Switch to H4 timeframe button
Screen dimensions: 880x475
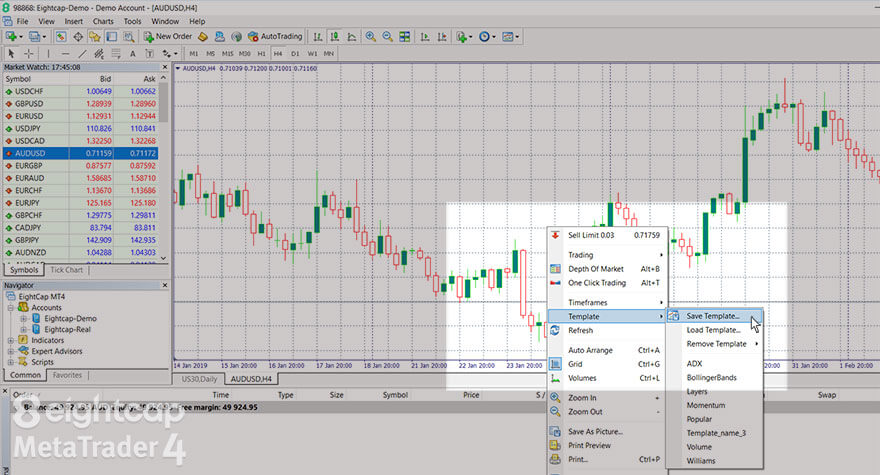coord(278,54)
